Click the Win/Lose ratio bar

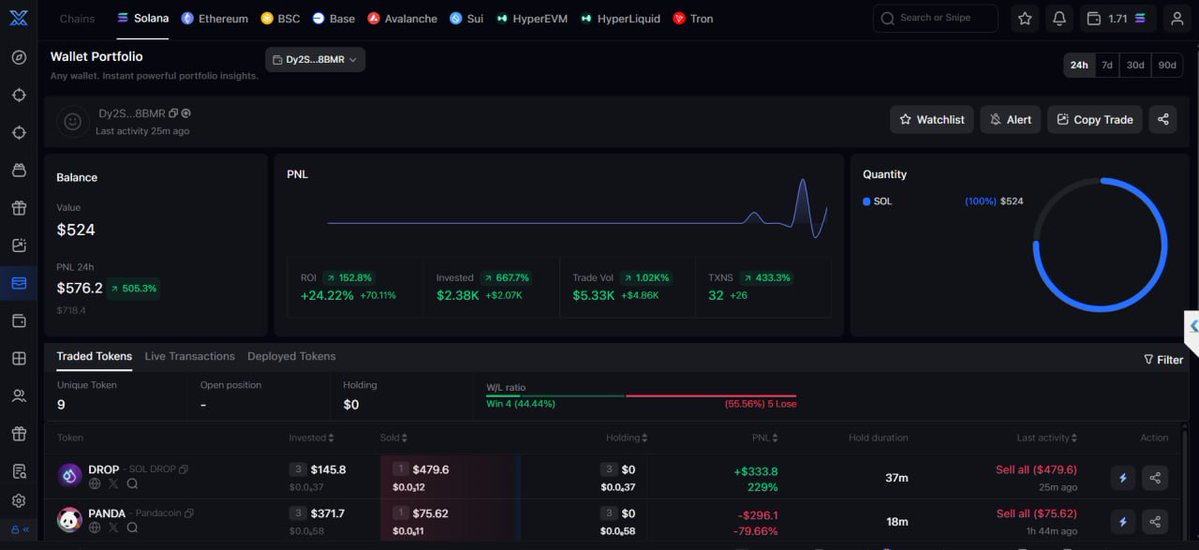coord(641,395)
